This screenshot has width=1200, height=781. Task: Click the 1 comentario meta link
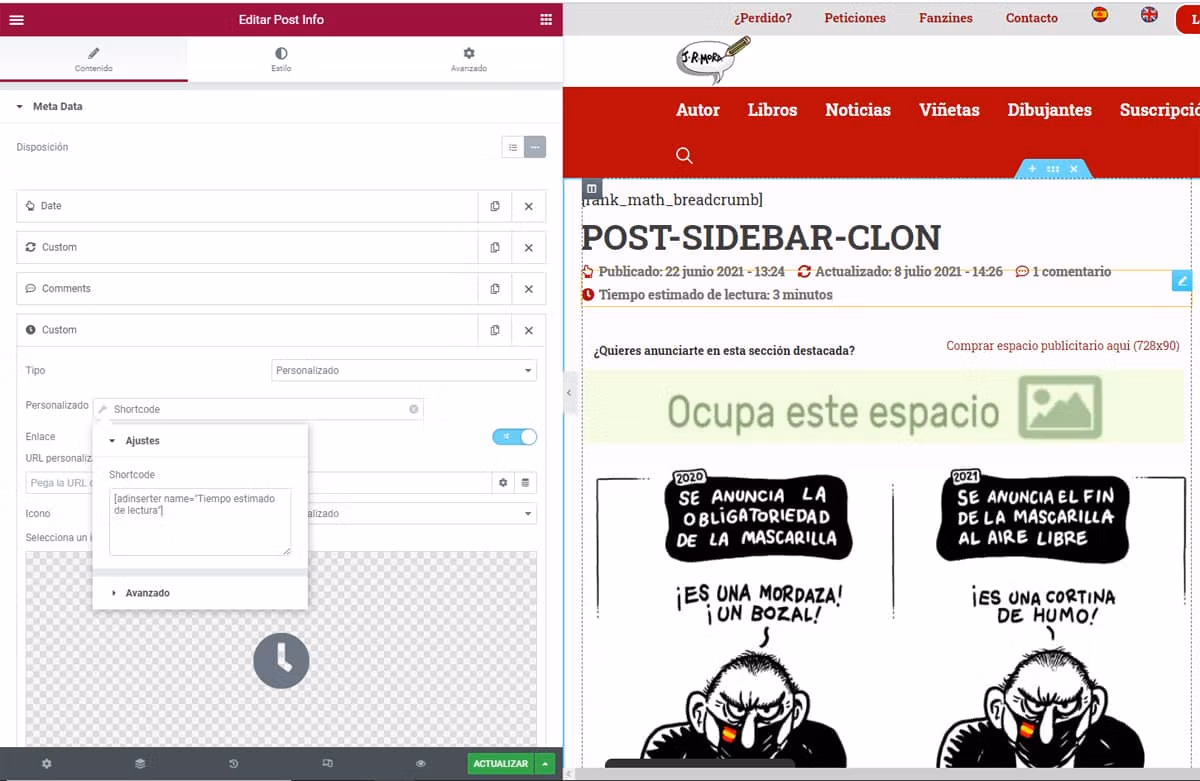click(x=1063, y=271)
